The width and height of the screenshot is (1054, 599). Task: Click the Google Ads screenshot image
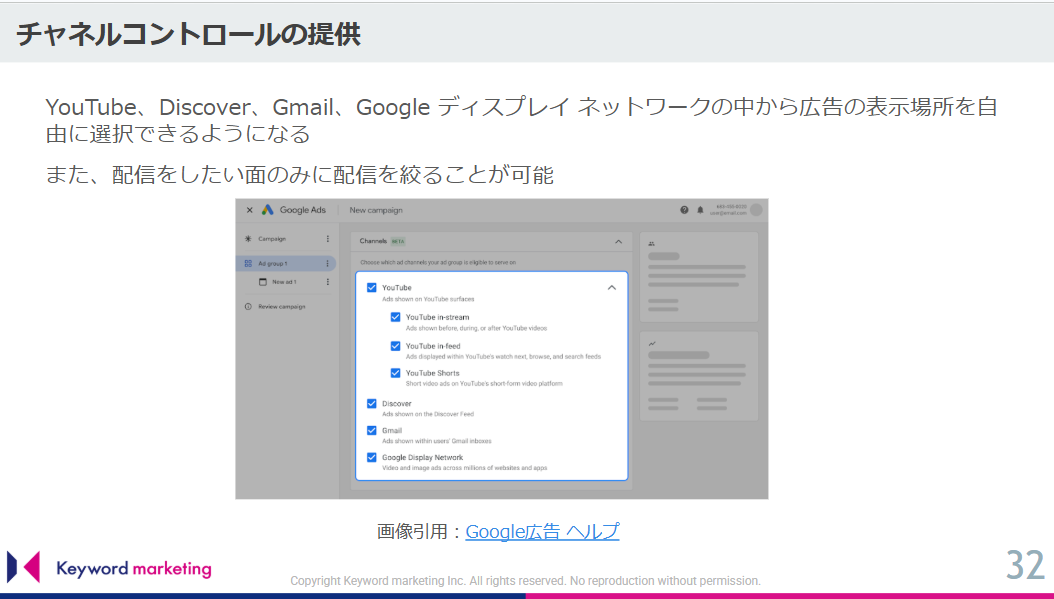(x=501, y=349)
